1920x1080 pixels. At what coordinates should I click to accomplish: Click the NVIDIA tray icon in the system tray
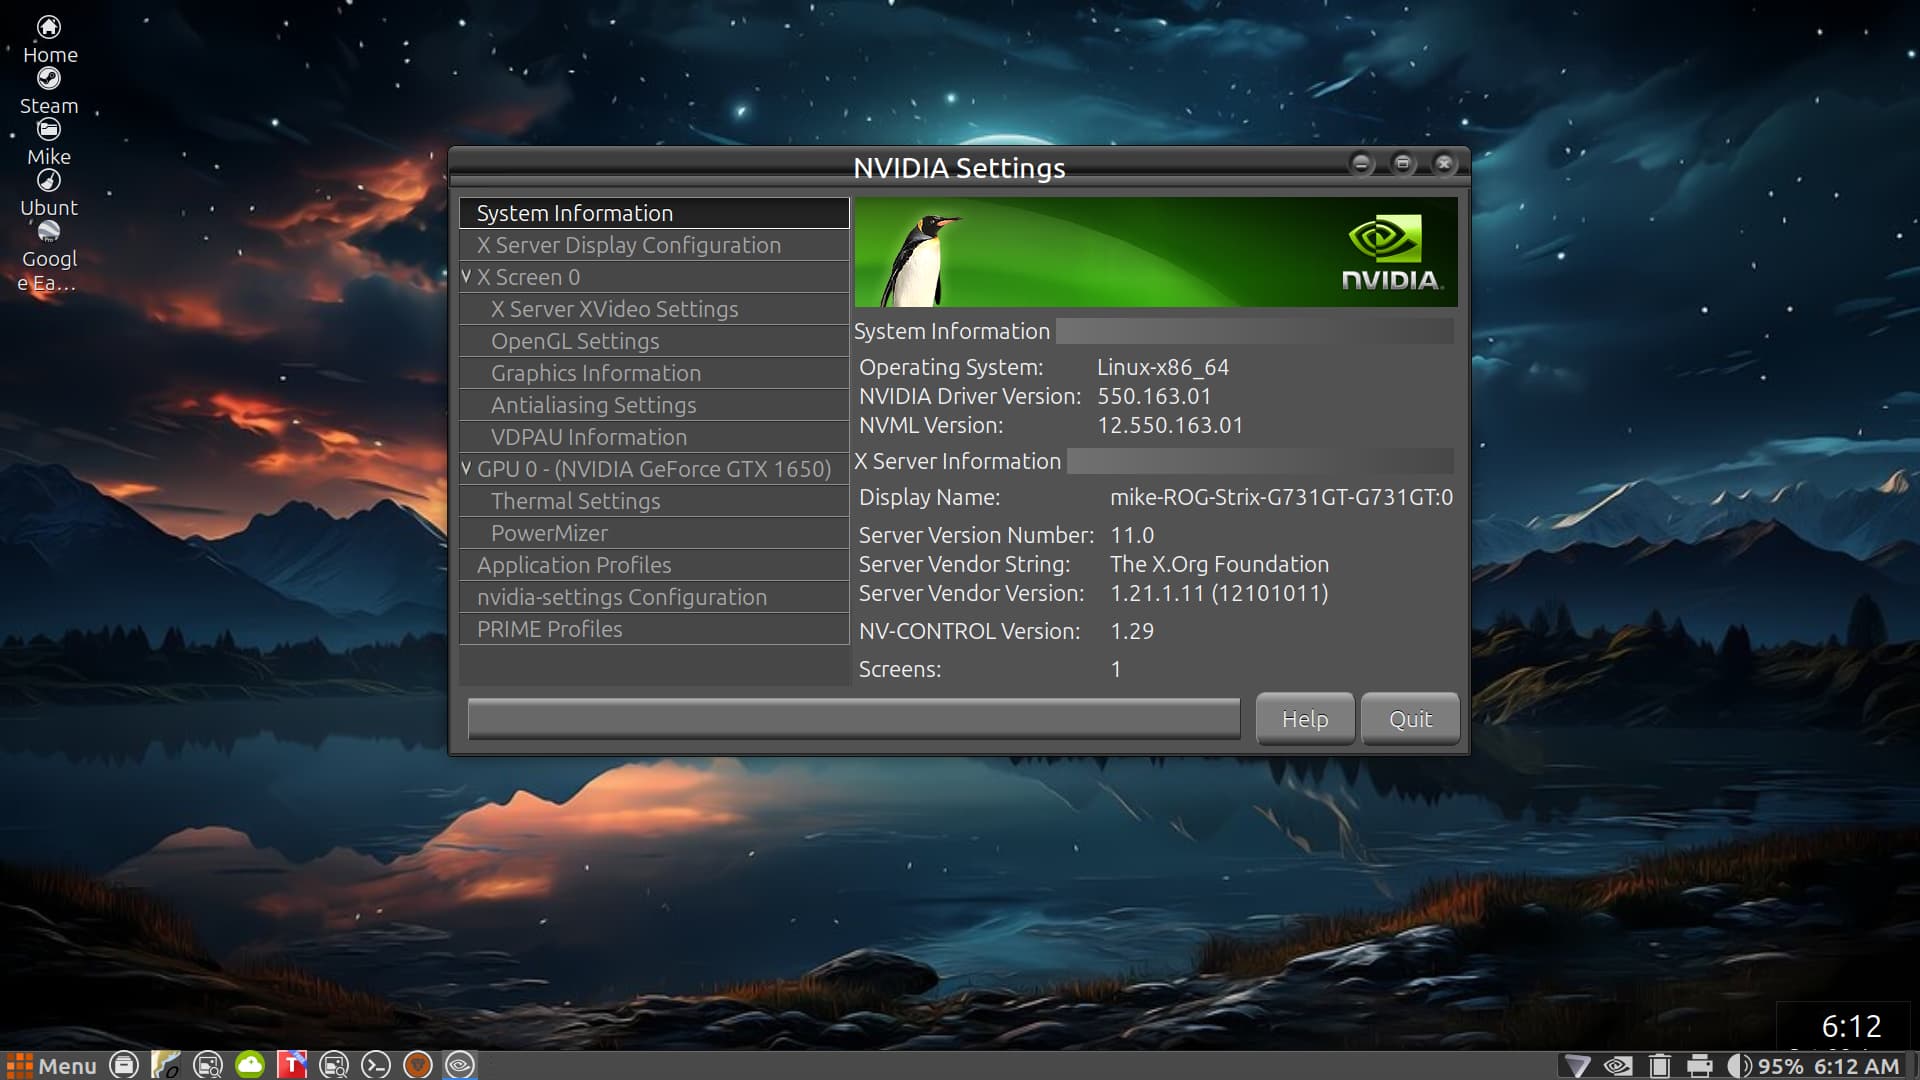[x=1618, y=1066]
